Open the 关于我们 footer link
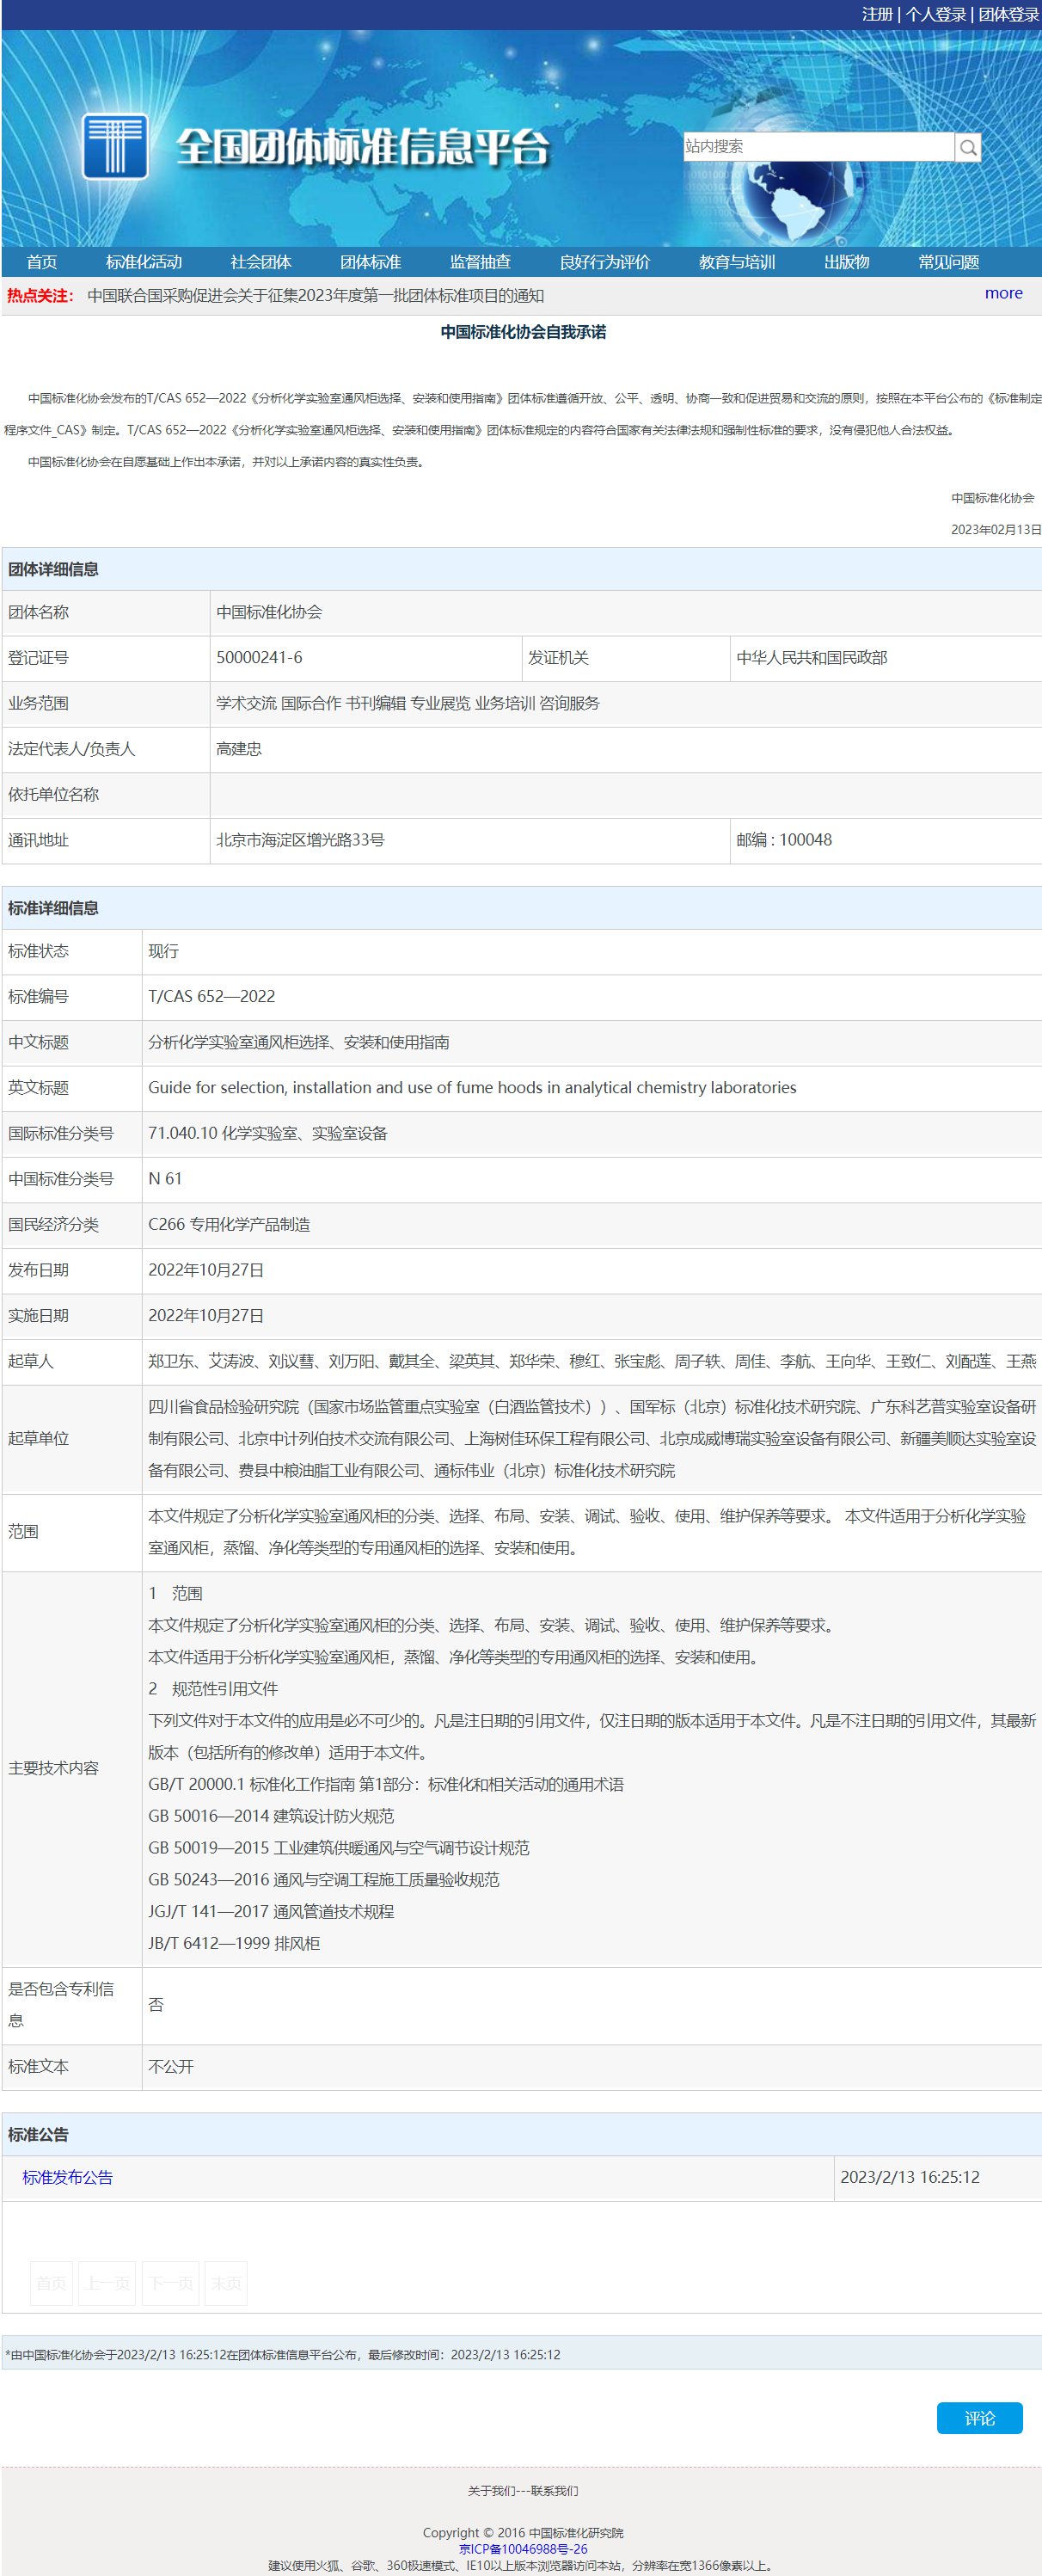1042x2576 pixels. point(492,2490)
